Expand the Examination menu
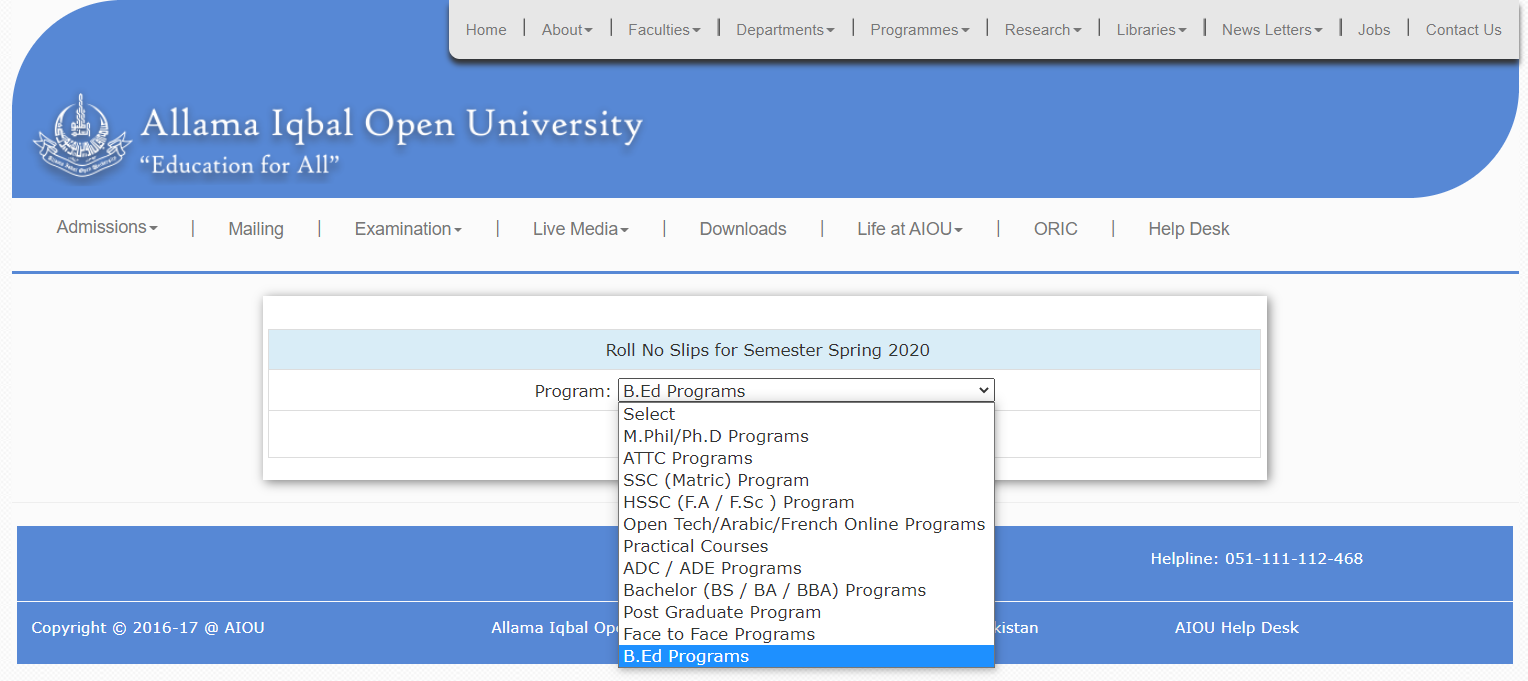 click(x=408, y=229)
